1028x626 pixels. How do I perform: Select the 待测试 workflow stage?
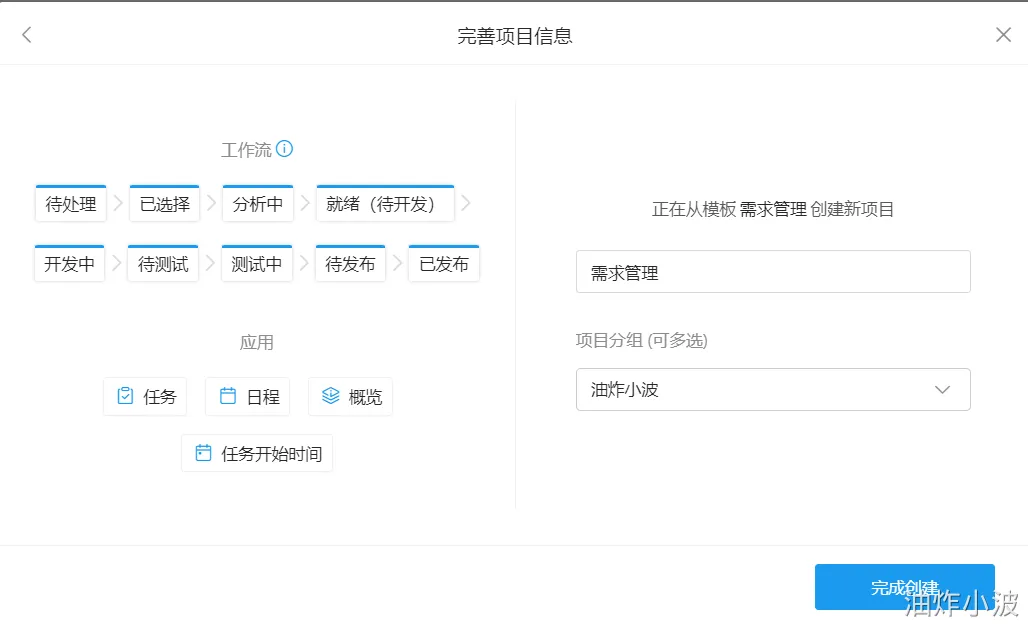point(163,264)
